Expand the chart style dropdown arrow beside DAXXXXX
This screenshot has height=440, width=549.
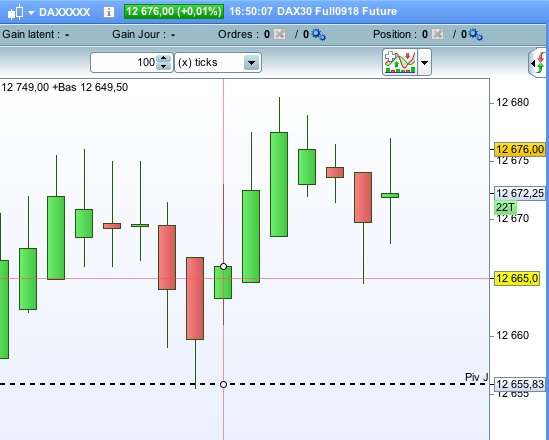click(x=31, y=13)
